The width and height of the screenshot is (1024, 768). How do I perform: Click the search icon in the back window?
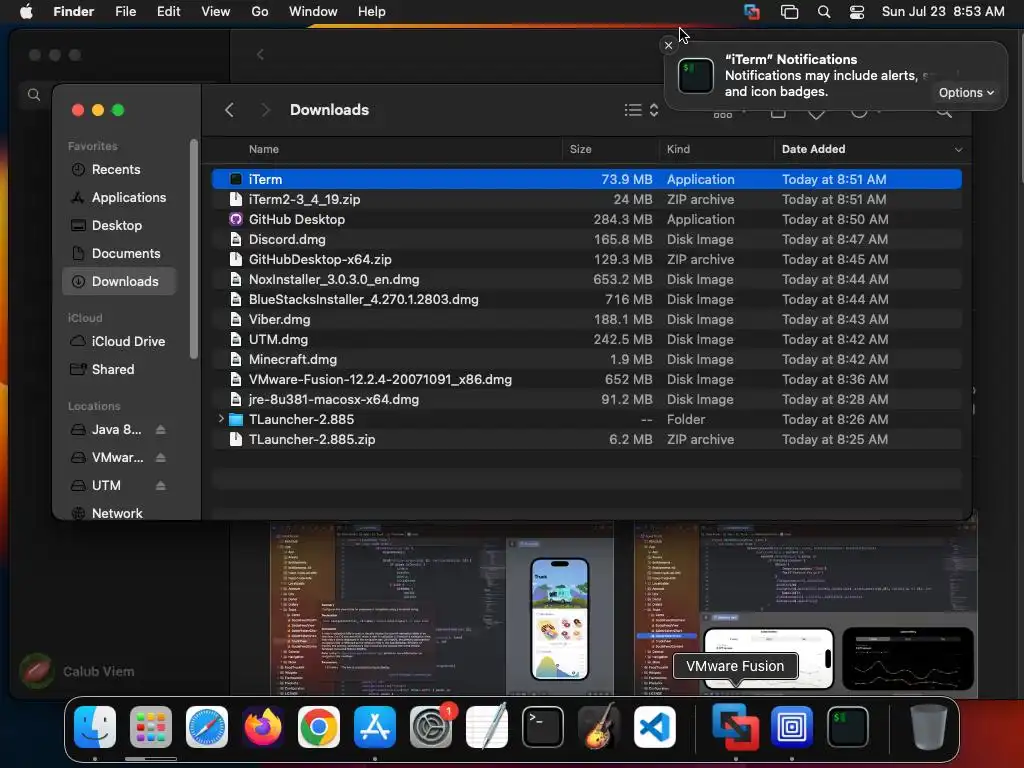click(x=34, y=95)
